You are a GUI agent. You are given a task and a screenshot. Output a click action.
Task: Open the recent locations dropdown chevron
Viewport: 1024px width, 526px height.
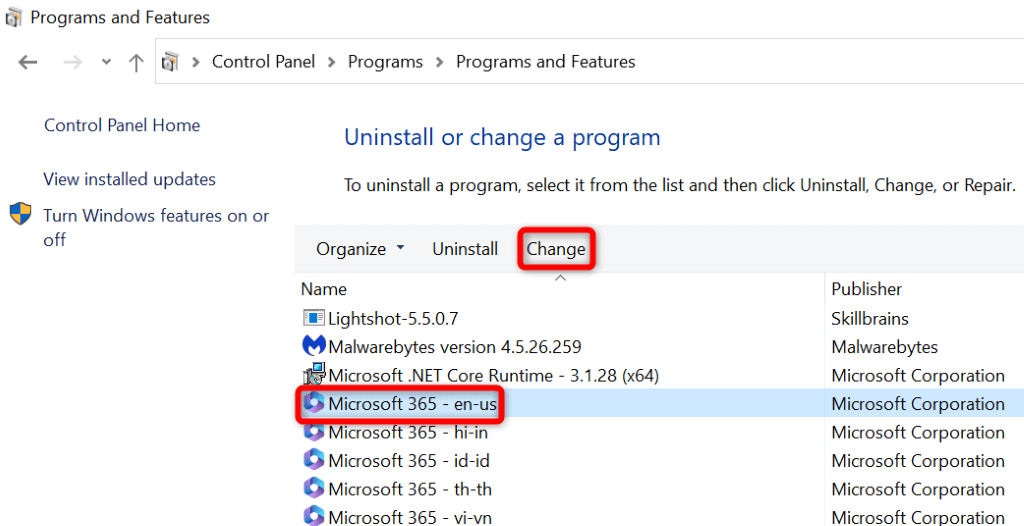coord(106,62)
